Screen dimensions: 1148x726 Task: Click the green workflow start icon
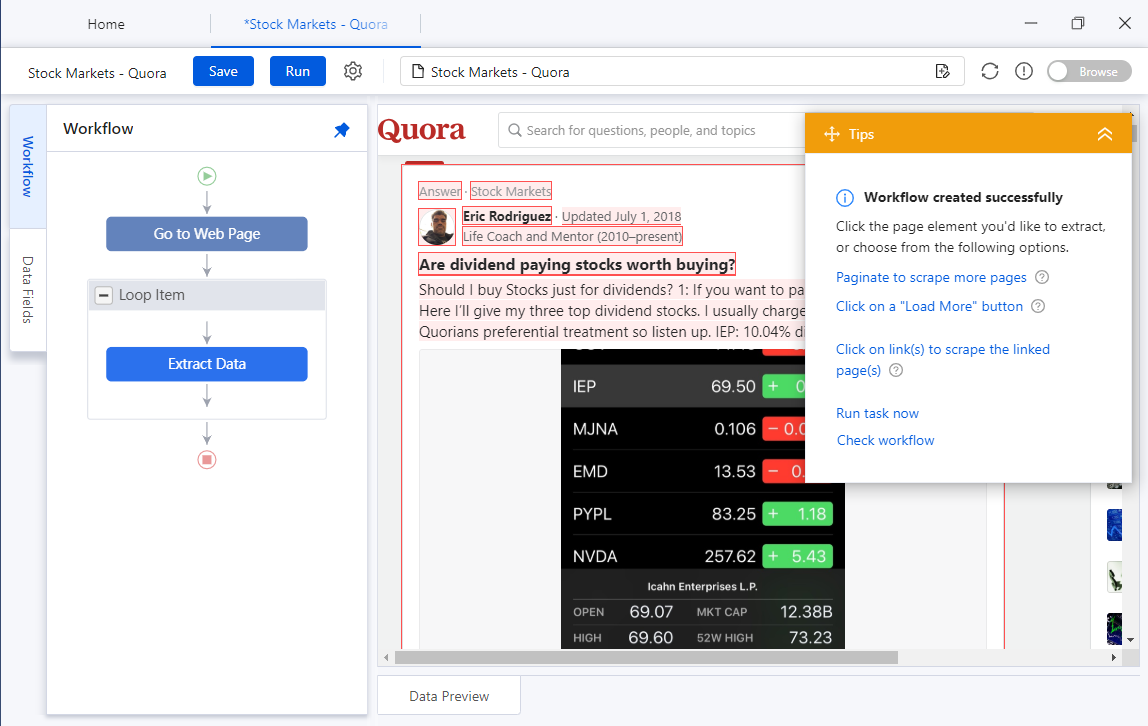click(x=206, y=176)
